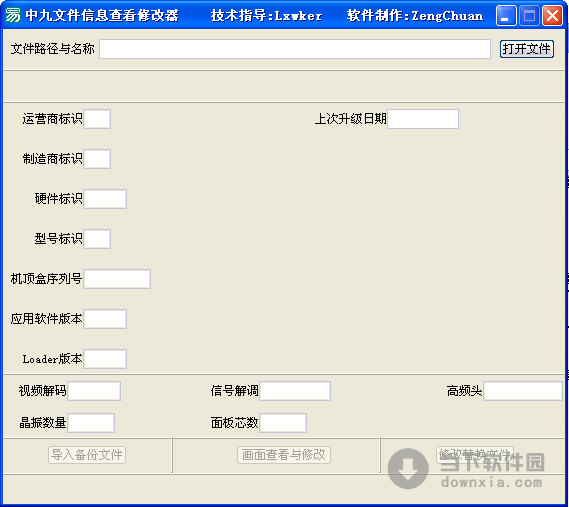Image resolution: width=569 pixels, height=507 pixels.
Task: Click into the 硬件标识 field
Action: coord(105,199)
